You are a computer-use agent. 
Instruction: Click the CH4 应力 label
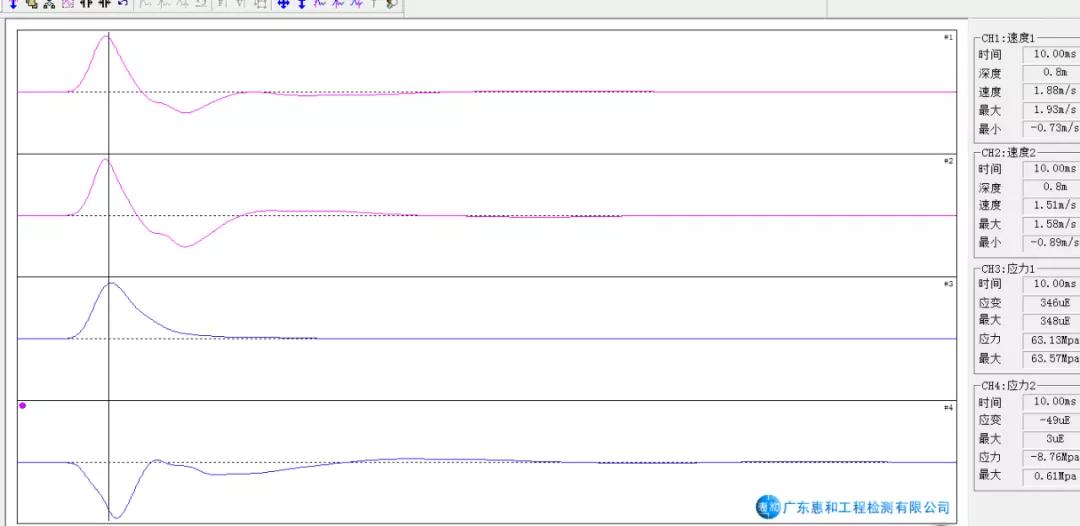pos(990,458)
